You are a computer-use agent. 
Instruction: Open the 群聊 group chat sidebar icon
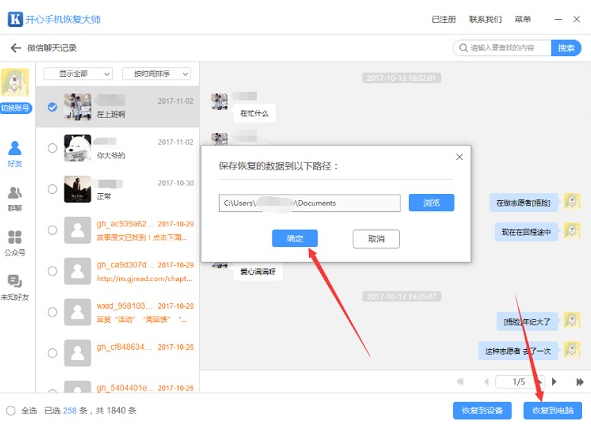tap(15, 199)
